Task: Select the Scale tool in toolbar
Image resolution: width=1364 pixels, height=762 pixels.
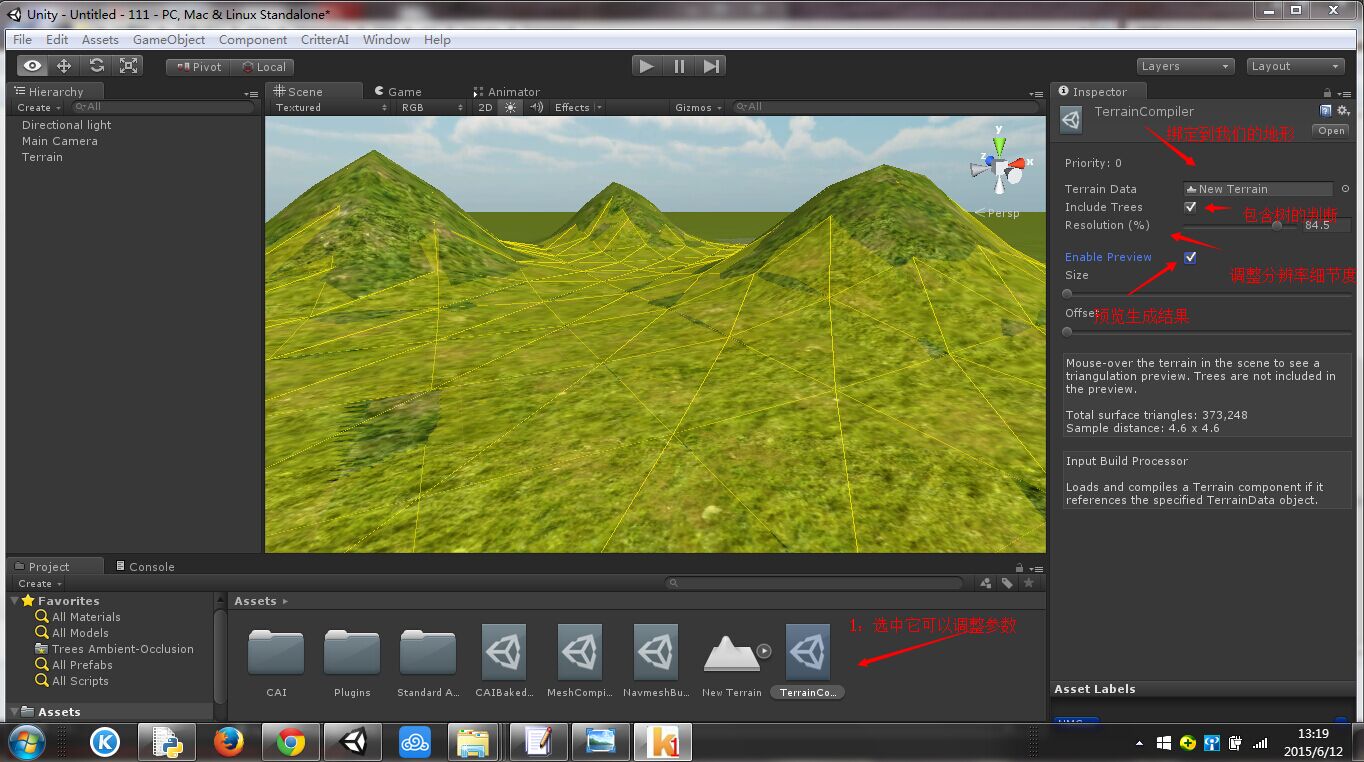Action: (128, 66)
